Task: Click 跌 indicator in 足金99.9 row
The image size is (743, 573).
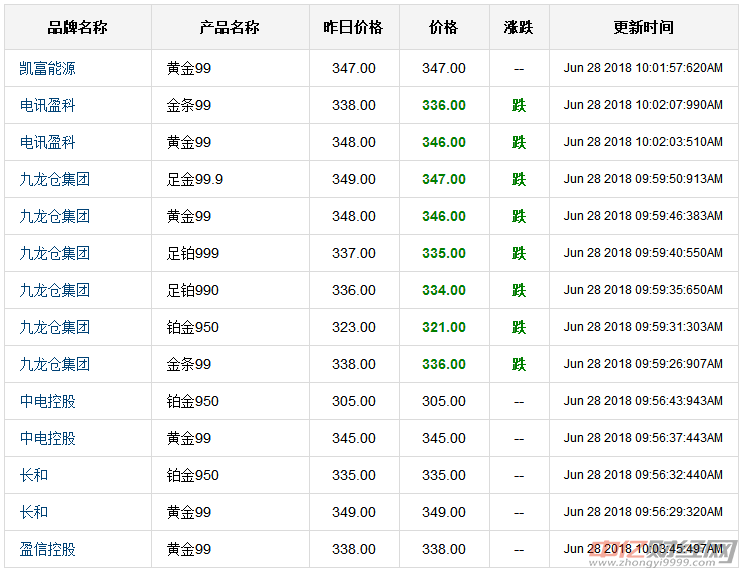Action: pos(519,179)
